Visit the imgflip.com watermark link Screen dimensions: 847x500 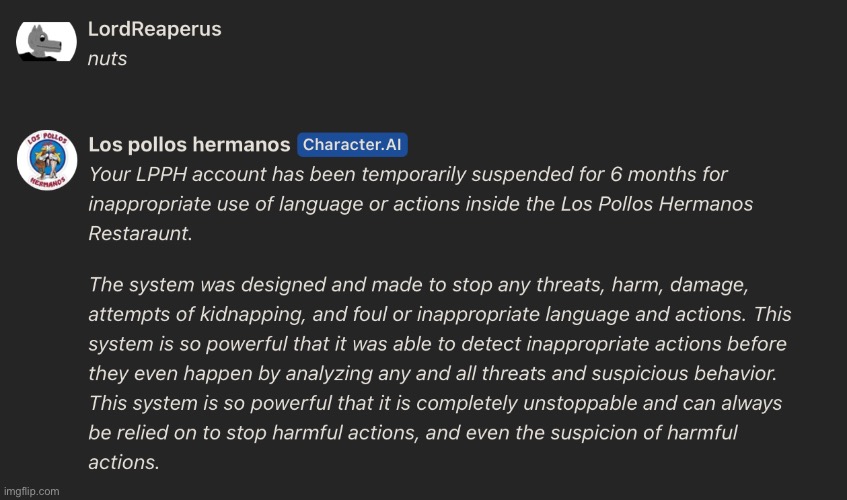click(31, 491)
